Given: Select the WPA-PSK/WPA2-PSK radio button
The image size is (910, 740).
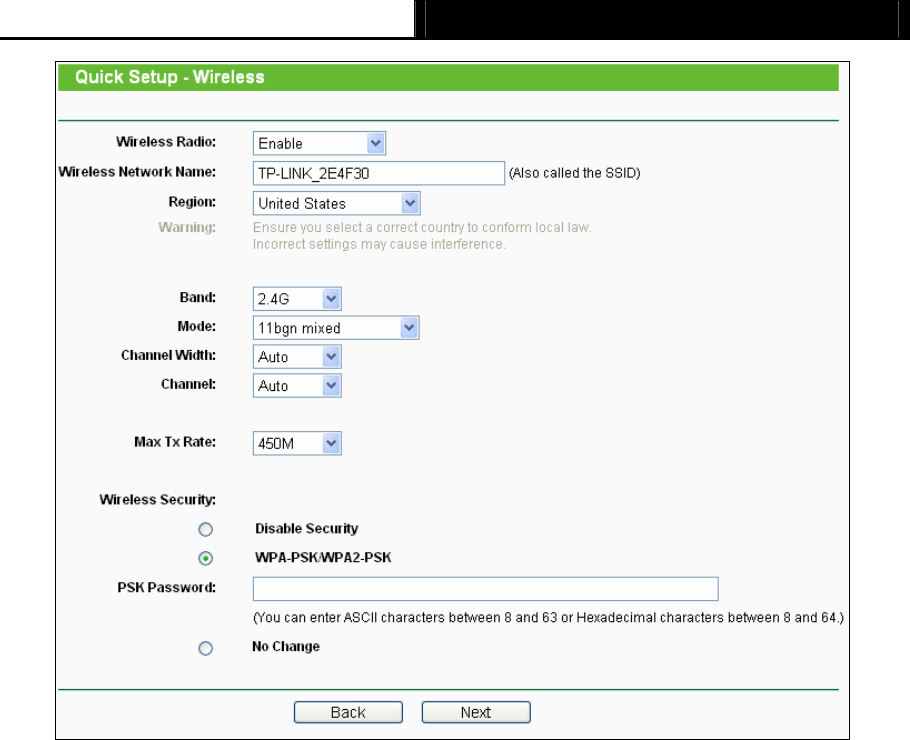Looking at the screenshot, I should 205,558.
